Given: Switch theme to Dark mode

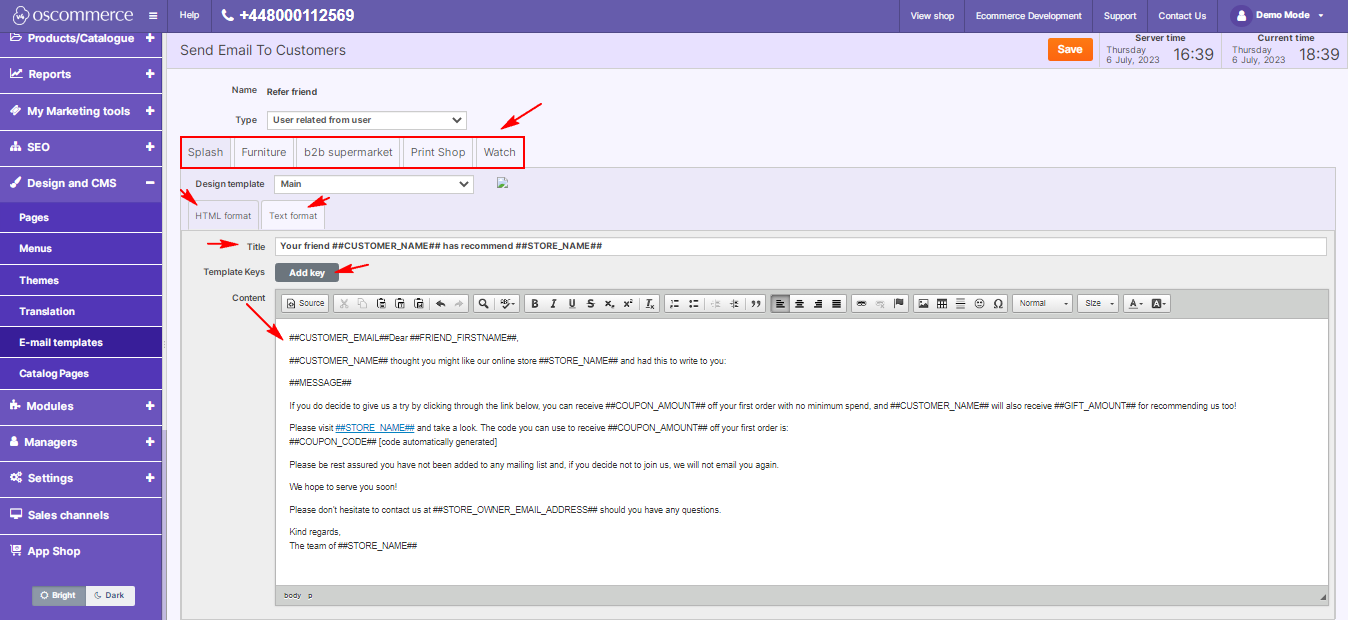Looking at the screenshot, I should (x=110, y=595).
